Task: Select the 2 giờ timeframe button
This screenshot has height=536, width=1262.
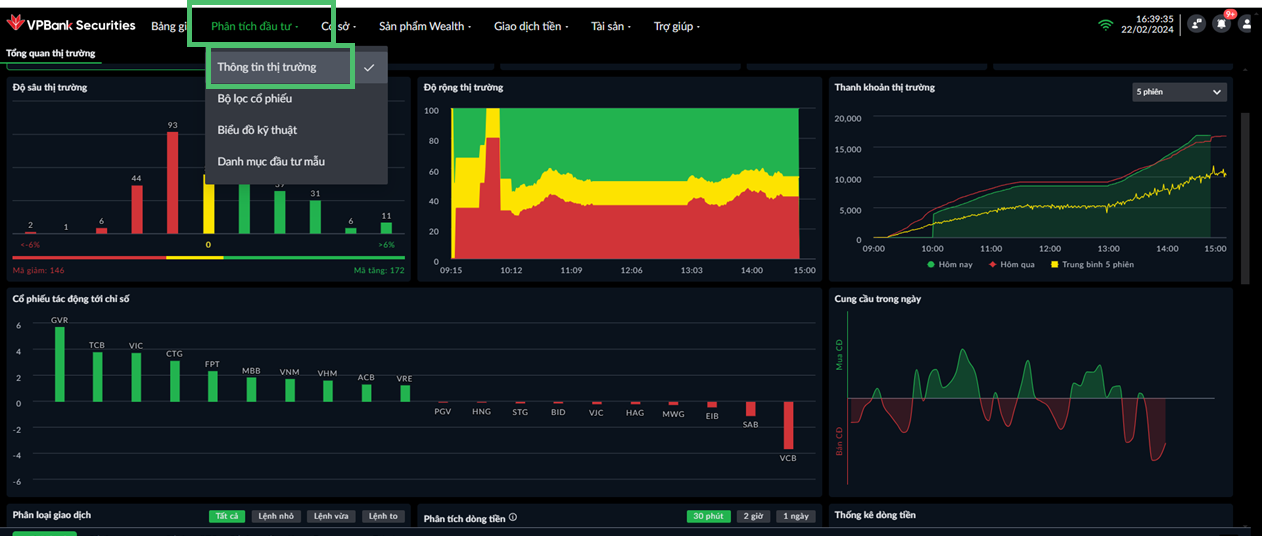Action: pyautogui.click(x=752, y=516)
